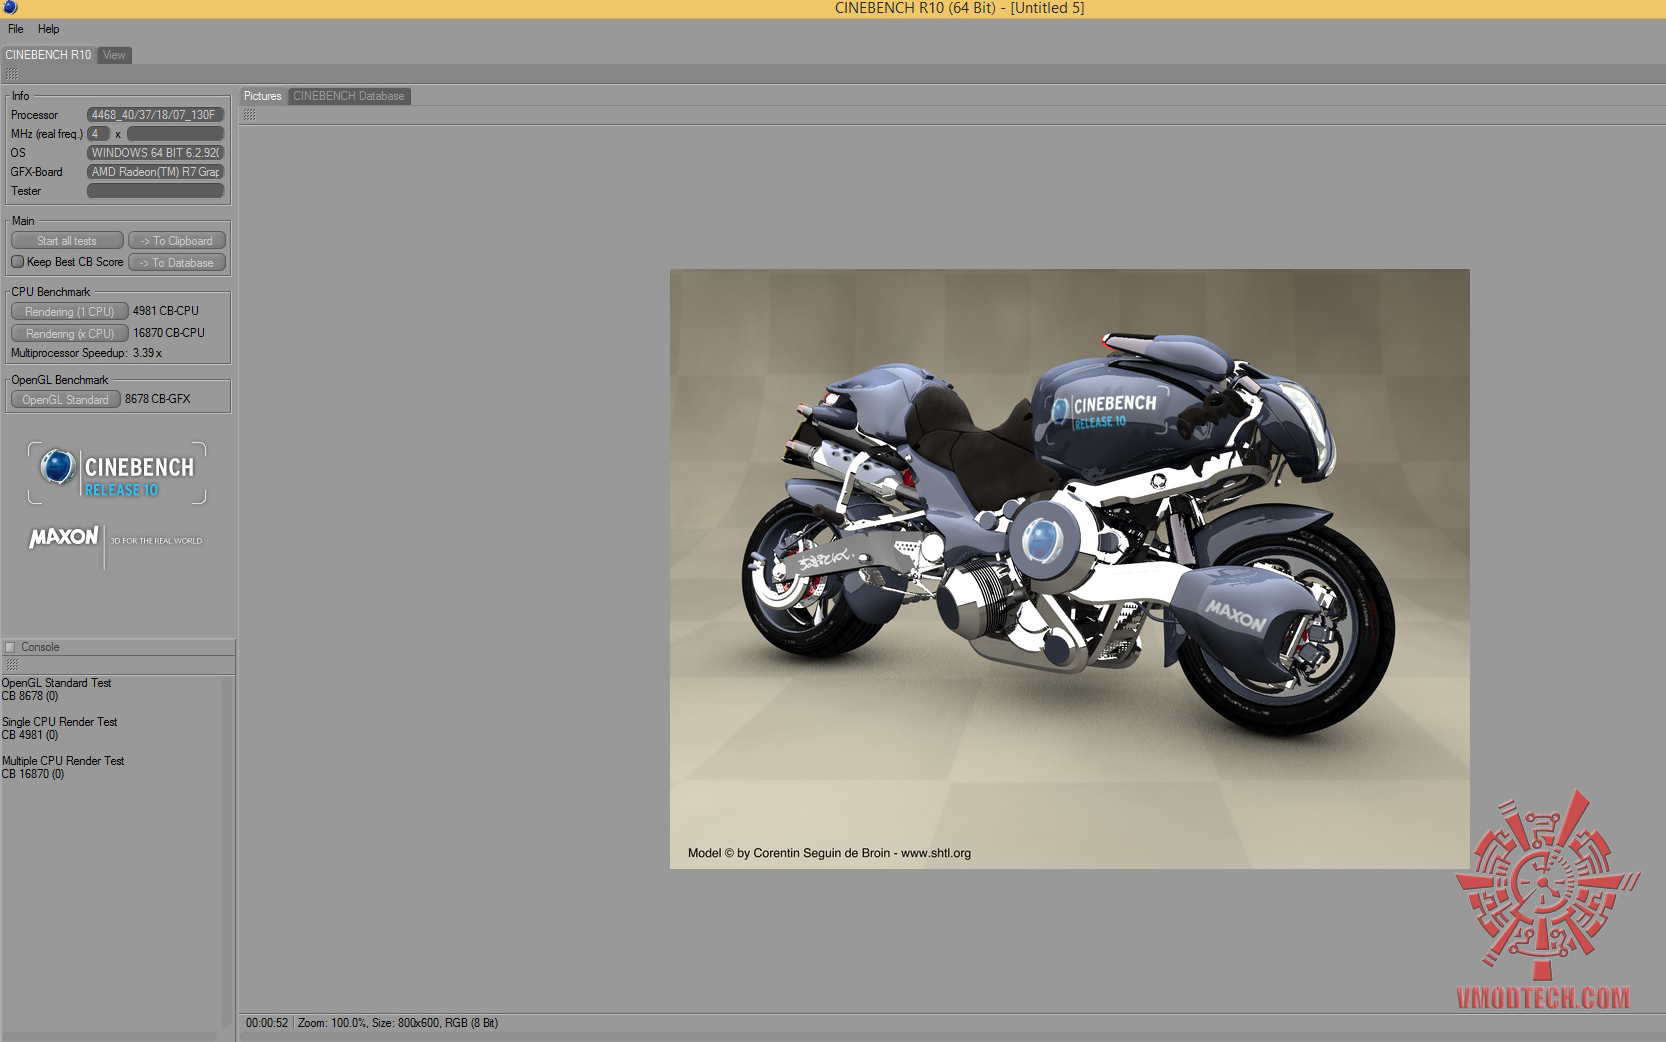Switch to CINEBENCH Database tab
This screenshot has height=1042, width=1666.
[x=349, y=96]
